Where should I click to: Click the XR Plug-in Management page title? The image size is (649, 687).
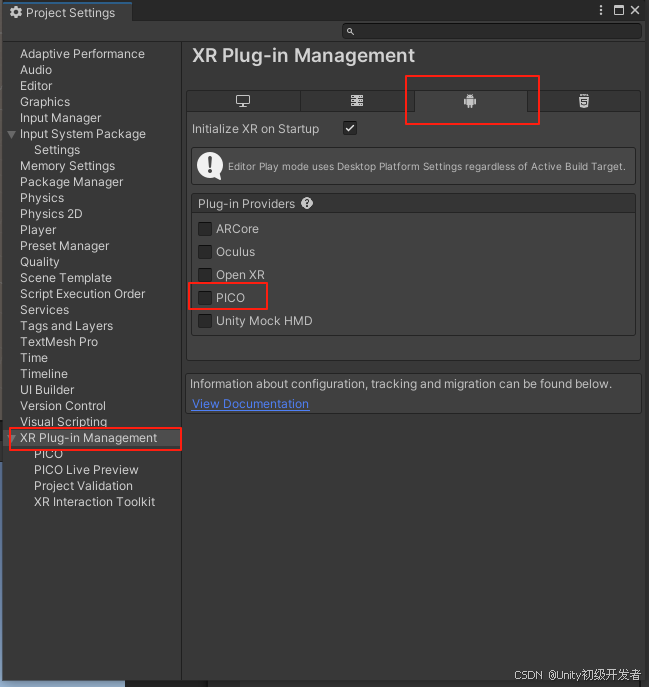(303, 56)
